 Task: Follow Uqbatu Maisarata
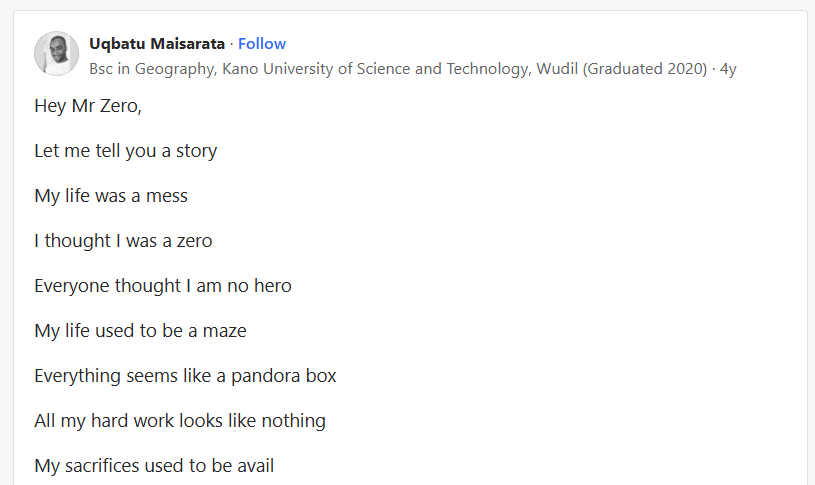[262, 44]
